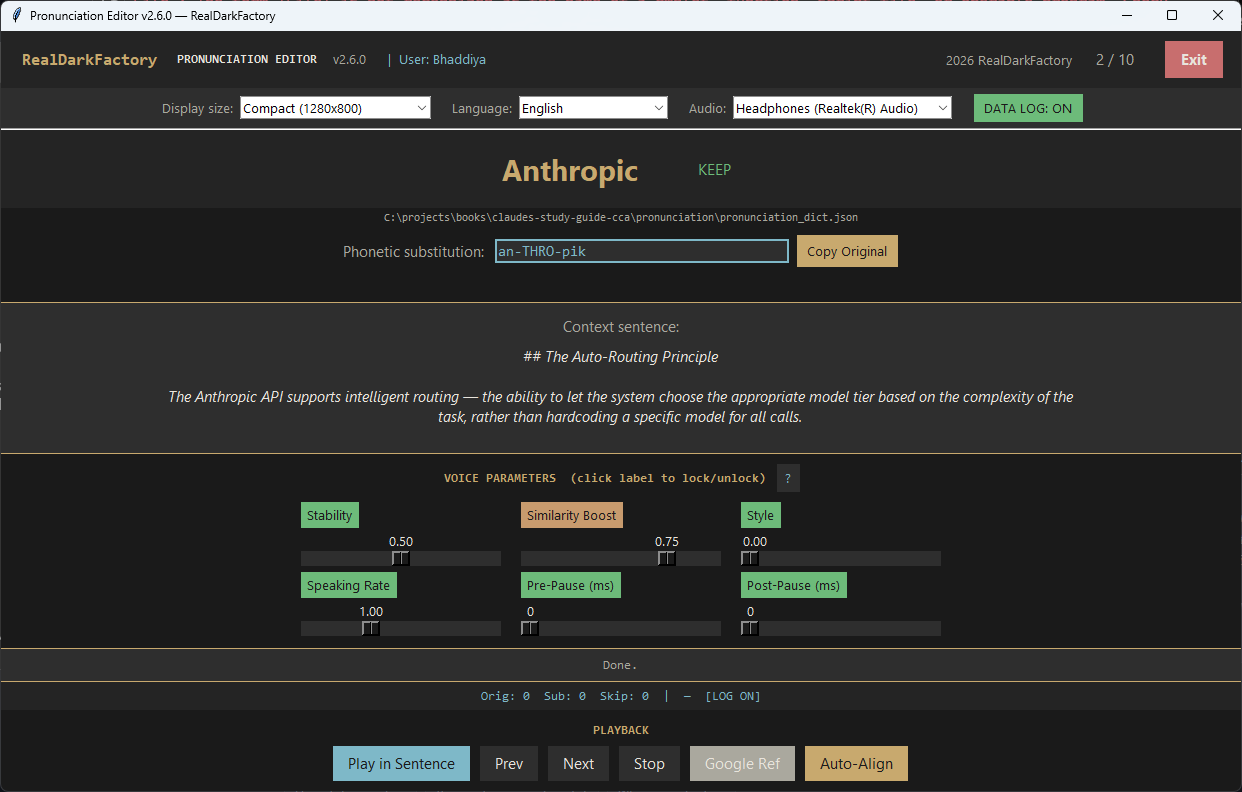Click the Auto-Align button

tap(856, 763)
